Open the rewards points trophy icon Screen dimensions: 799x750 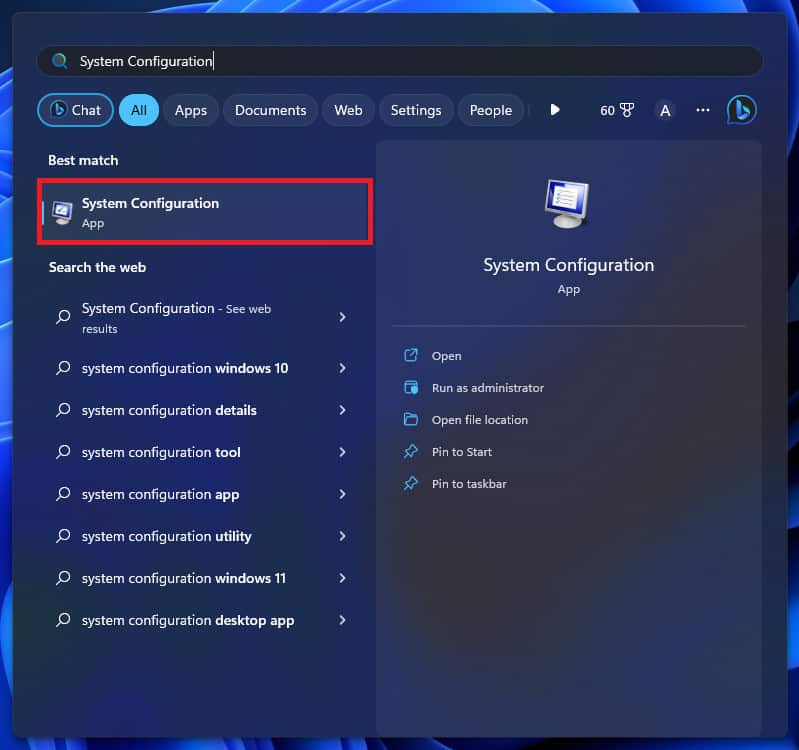point(627,110)
